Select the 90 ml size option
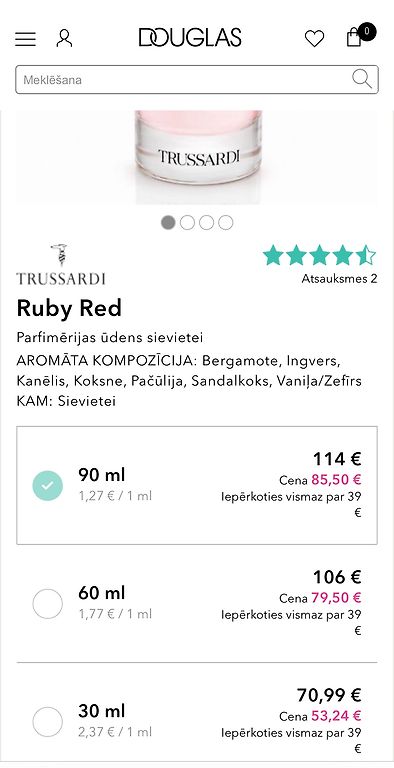This screenshot has height=768, width=394. point(197,485)
